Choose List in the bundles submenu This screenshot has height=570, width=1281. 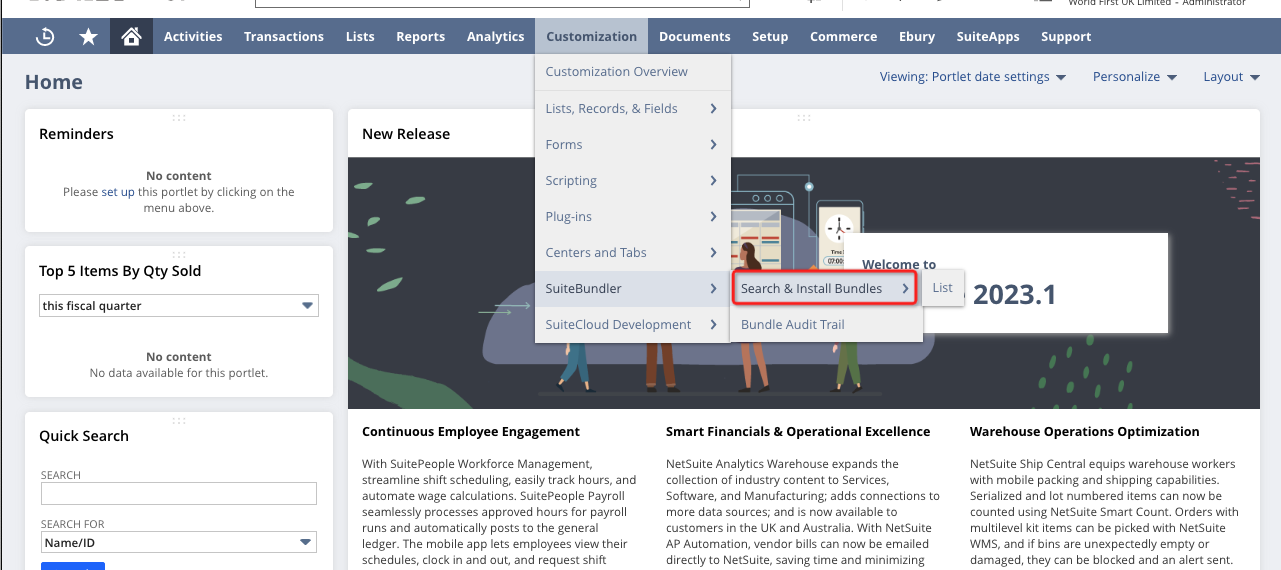(x=942, y=288)
